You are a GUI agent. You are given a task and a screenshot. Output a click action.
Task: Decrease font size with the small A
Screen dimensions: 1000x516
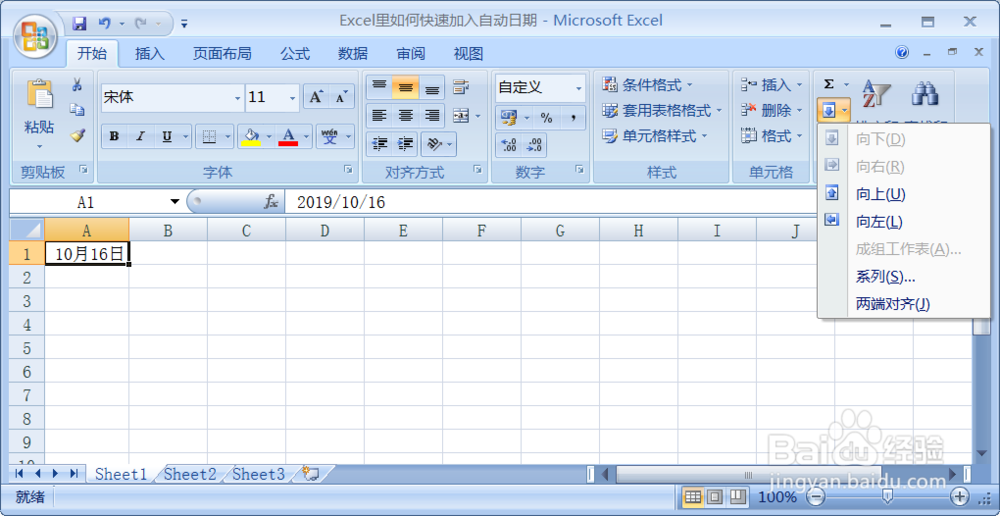click(341, 98)
